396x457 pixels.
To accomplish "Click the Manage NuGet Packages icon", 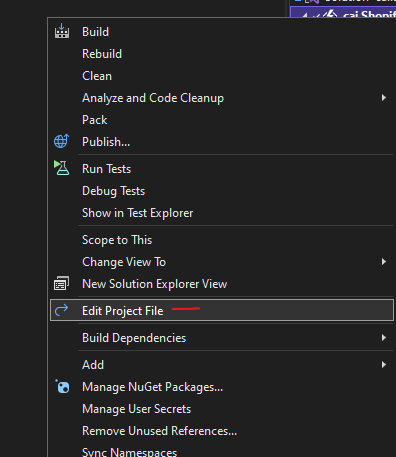I will [62, 387].
